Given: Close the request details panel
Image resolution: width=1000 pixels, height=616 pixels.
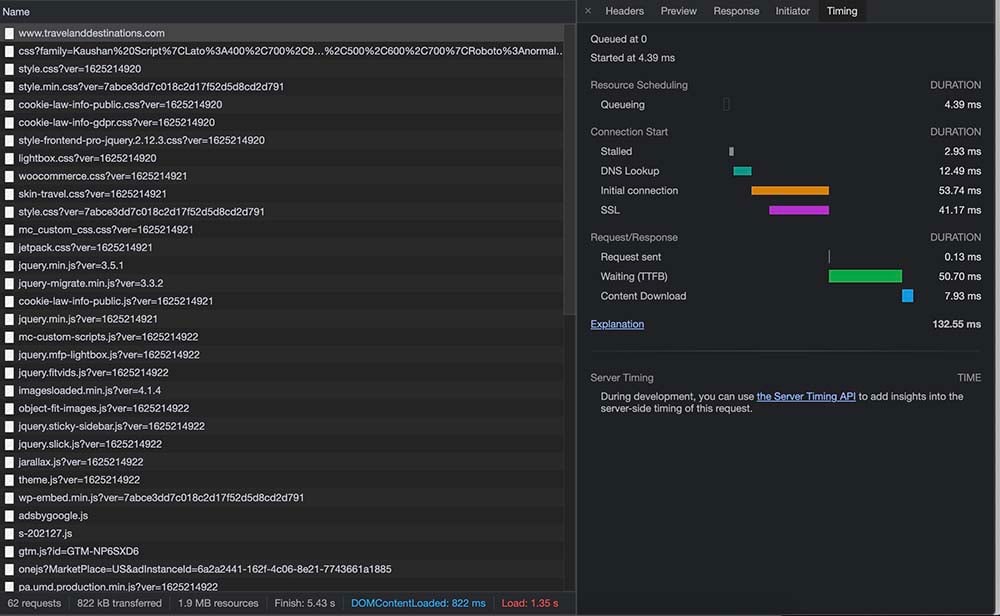Looking at the screenshot, I should 587,11.
